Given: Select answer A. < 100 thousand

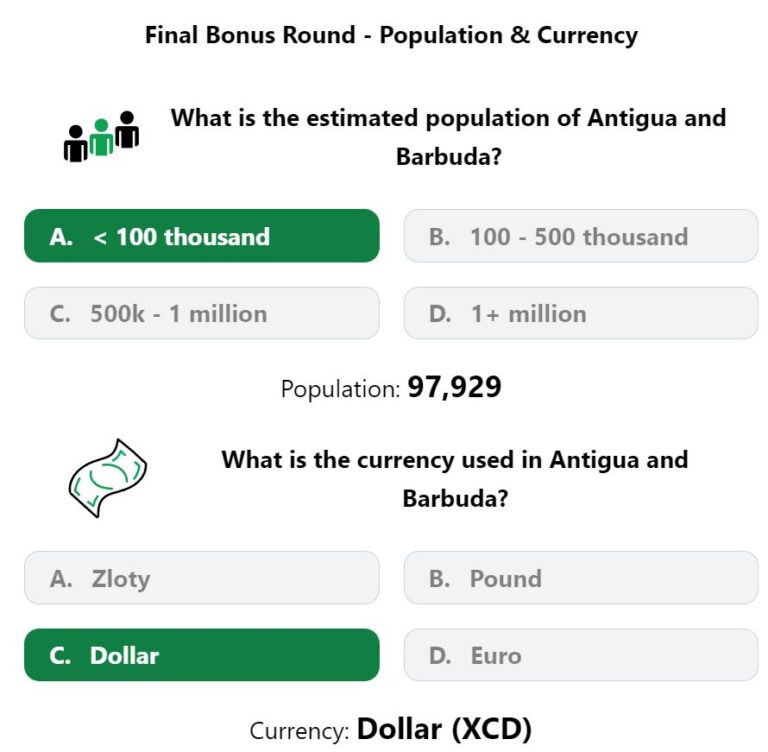Looking at the screenshot, I should pos(202,236).
